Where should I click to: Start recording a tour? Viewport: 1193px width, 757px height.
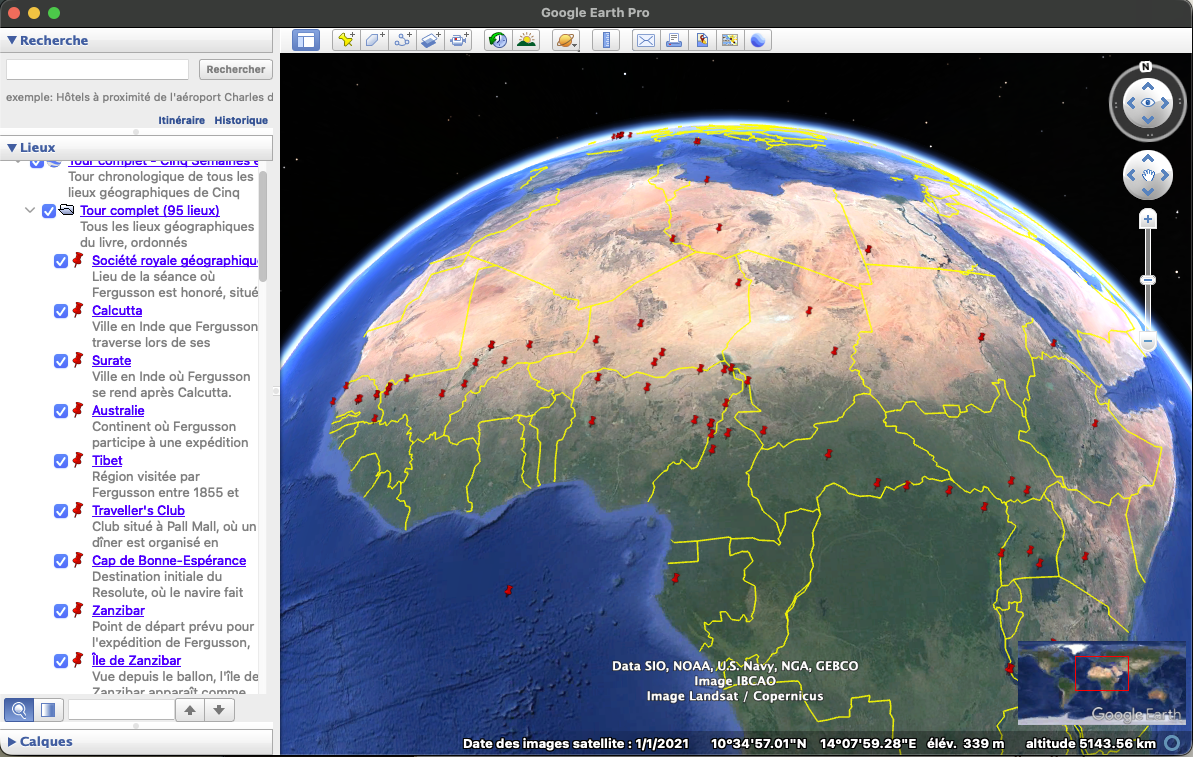click(458, 39)
